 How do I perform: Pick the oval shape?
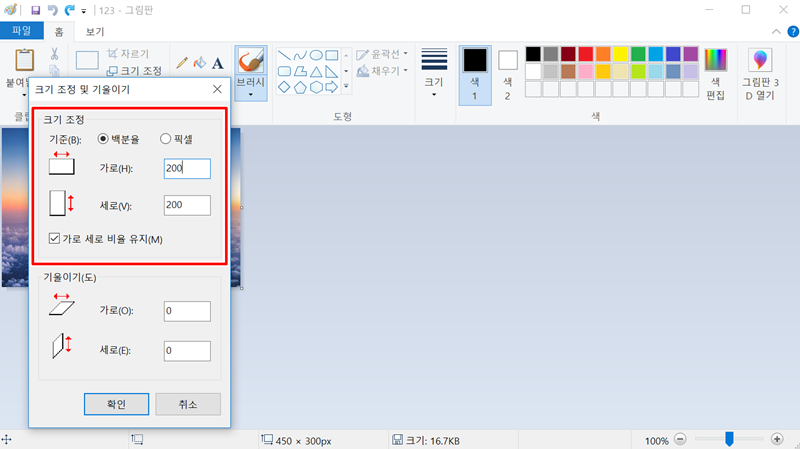pyautogui.click(x=316, y=55)
